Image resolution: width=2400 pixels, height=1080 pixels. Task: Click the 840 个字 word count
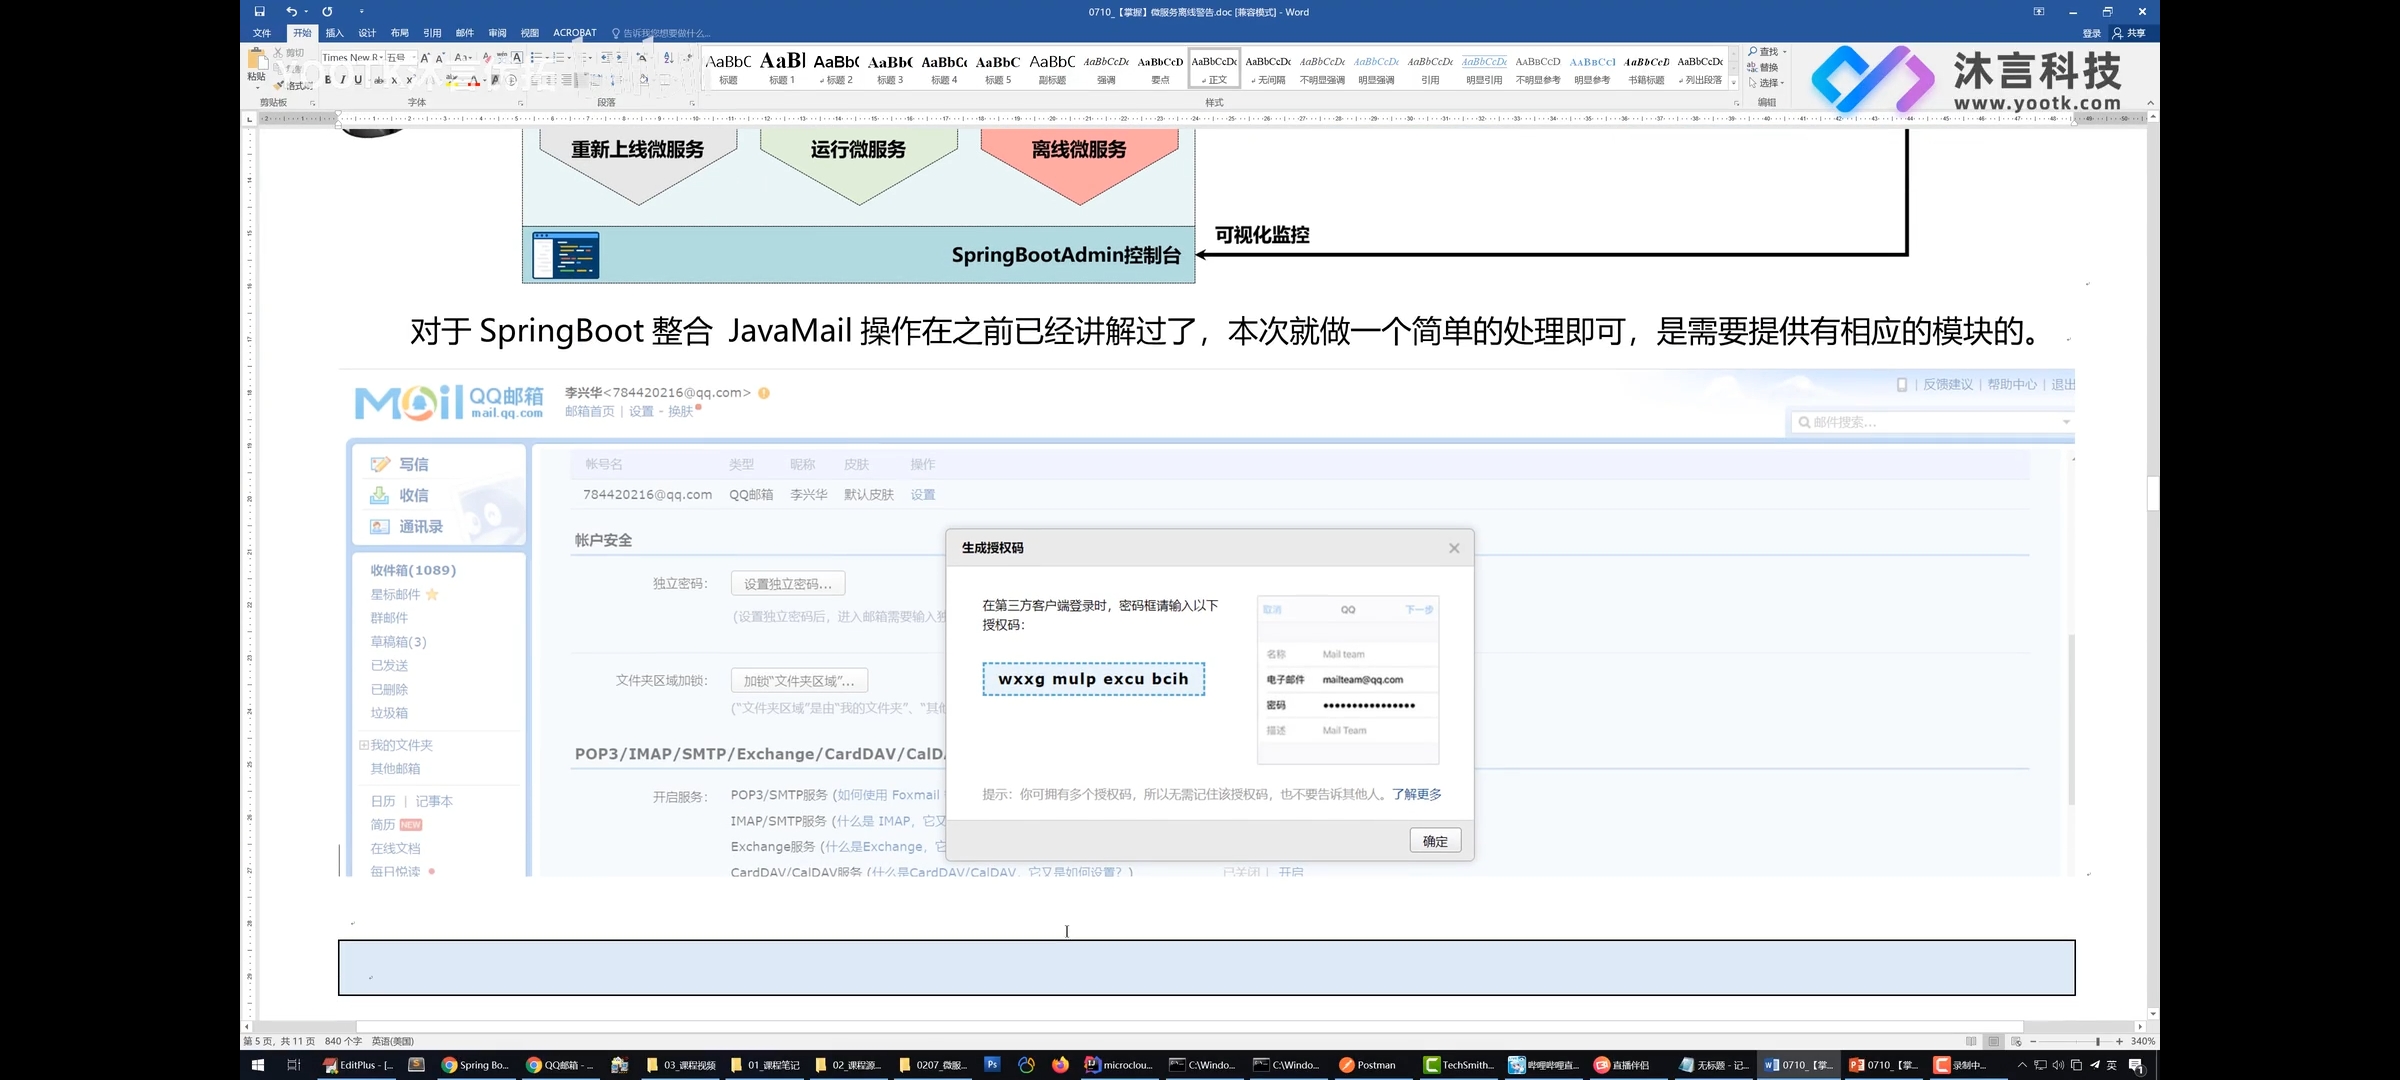[x=343, y=1041]
